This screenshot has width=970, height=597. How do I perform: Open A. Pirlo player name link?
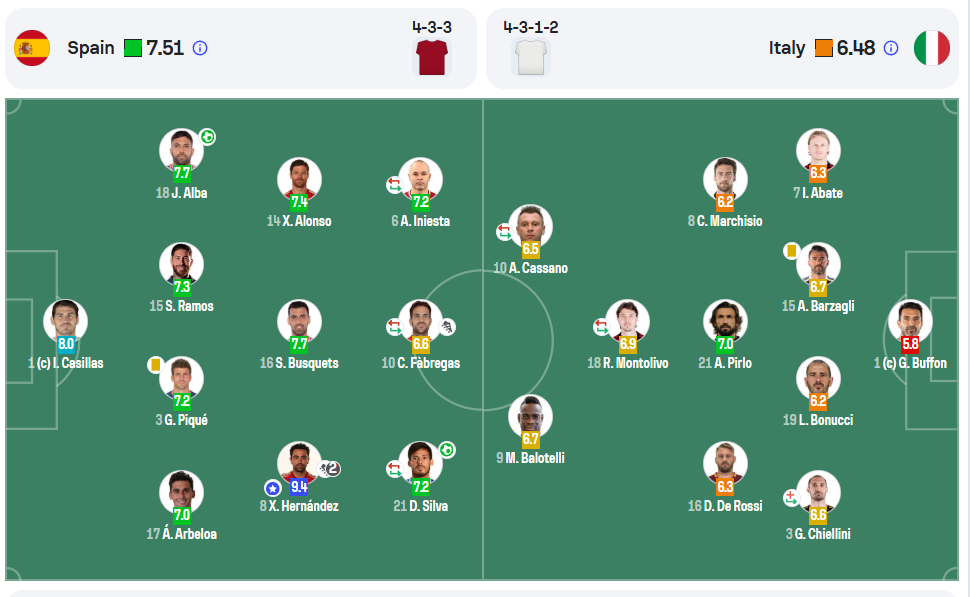click(725, 363)
